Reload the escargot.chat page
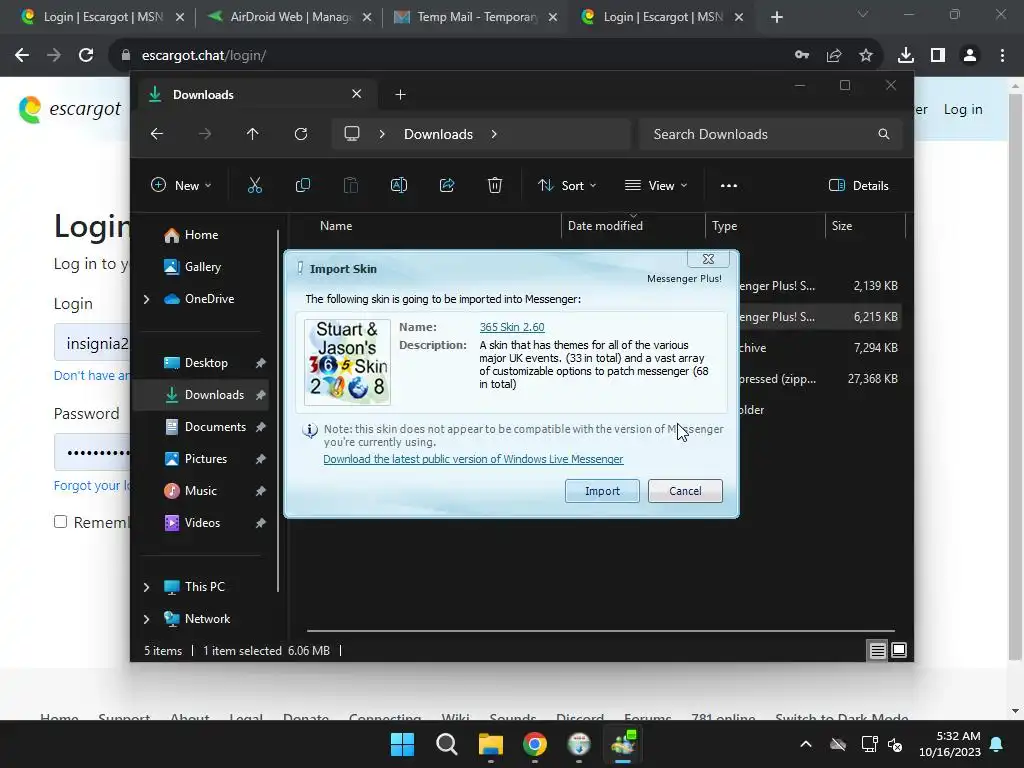This screenshot has width=1024, height=768. click(x=86, y=56)
